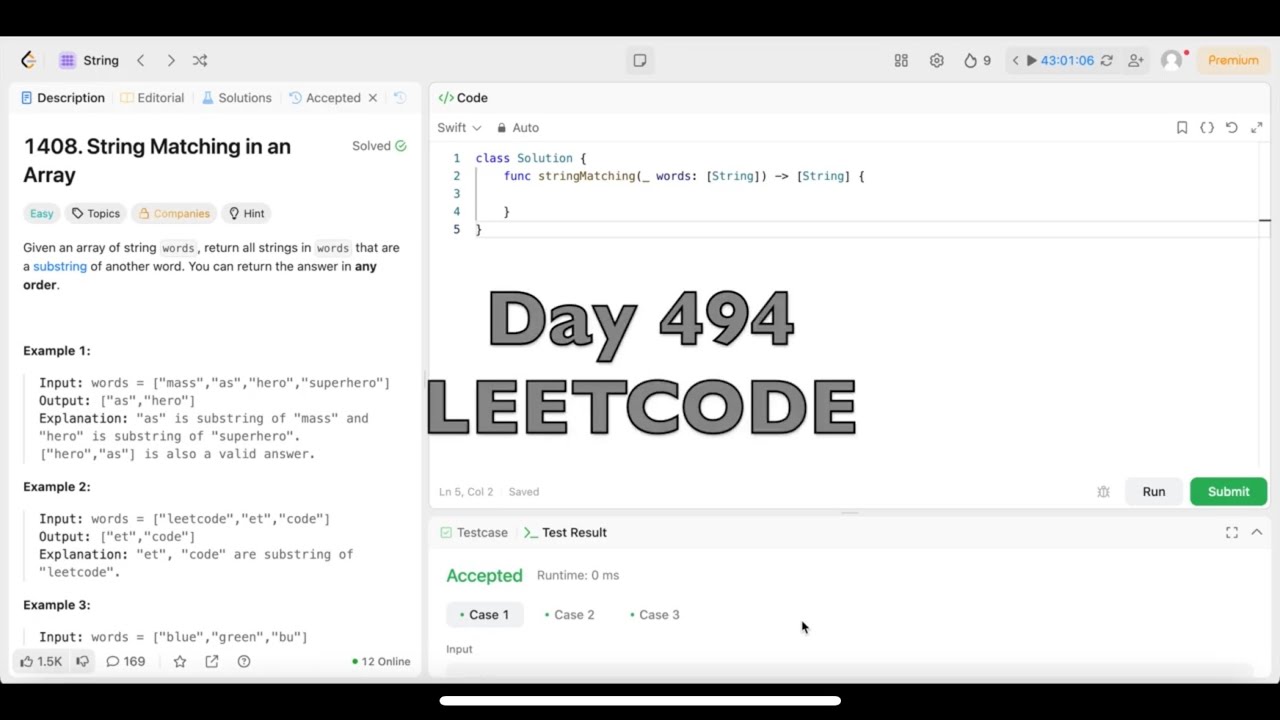Go to next problem arrow
This screenshot has width=1280, height=720.
171,60
